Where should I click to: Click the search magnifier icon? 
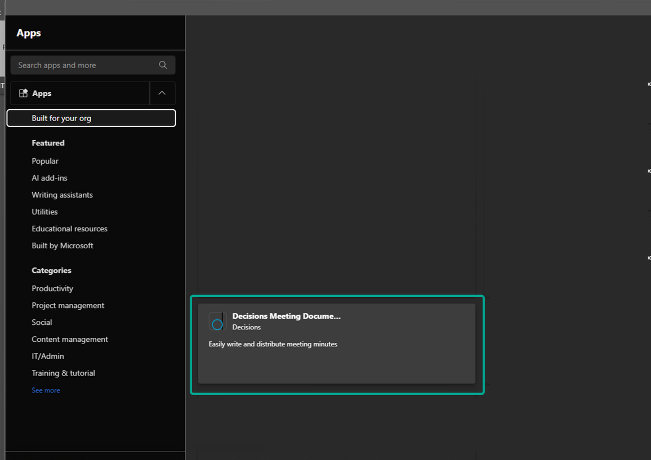[163, 65]
